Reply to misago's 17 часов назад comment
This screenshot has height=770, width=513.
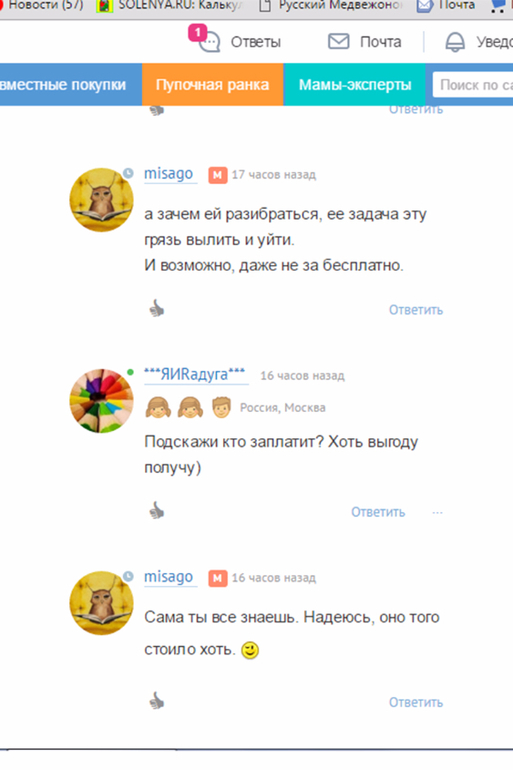click(x=416, y=310)
